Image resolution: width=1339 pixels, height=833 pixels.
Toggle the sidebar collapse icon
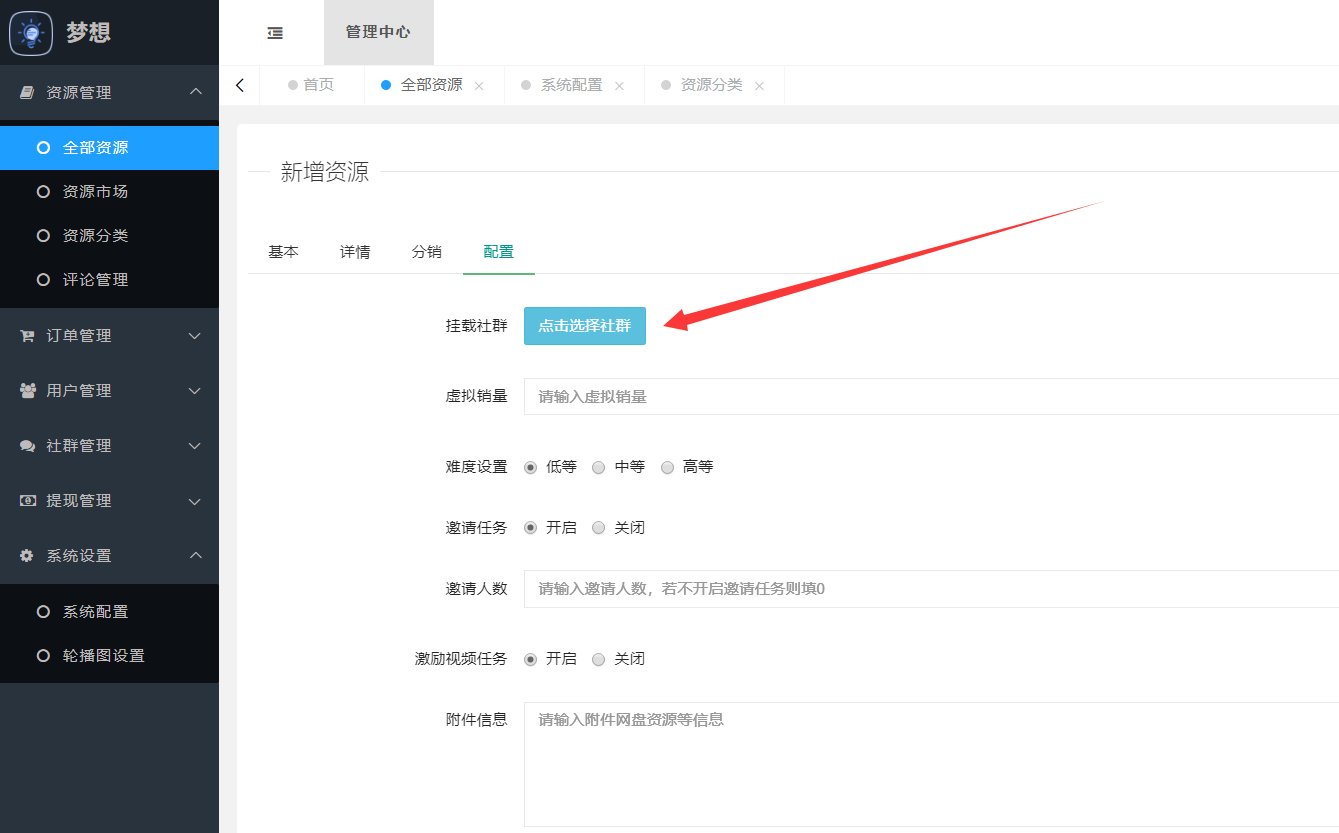275,33
